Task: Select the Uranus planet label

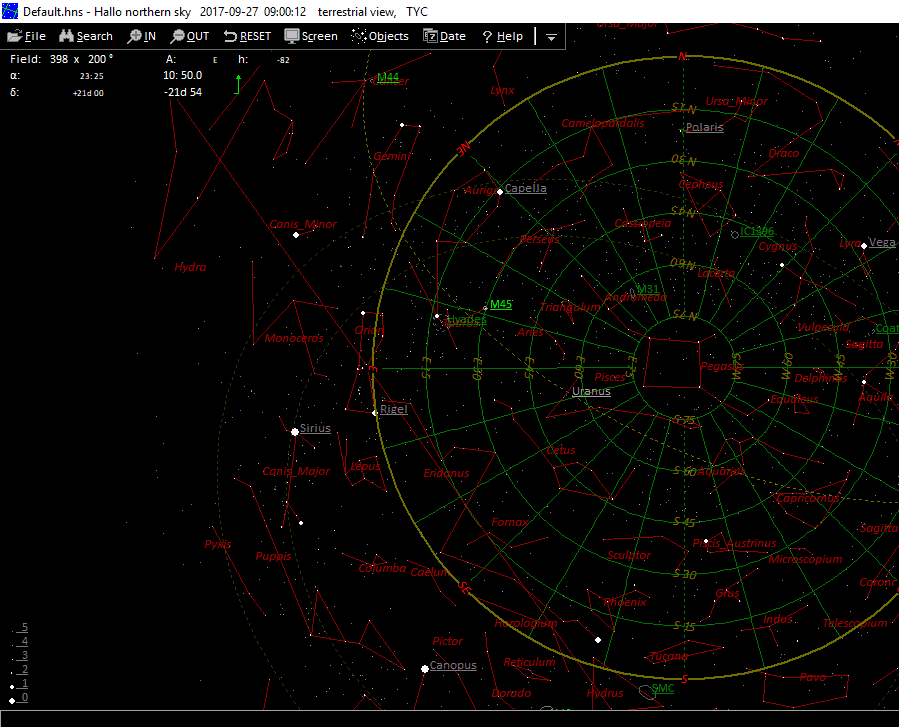Action: (591, 392)
